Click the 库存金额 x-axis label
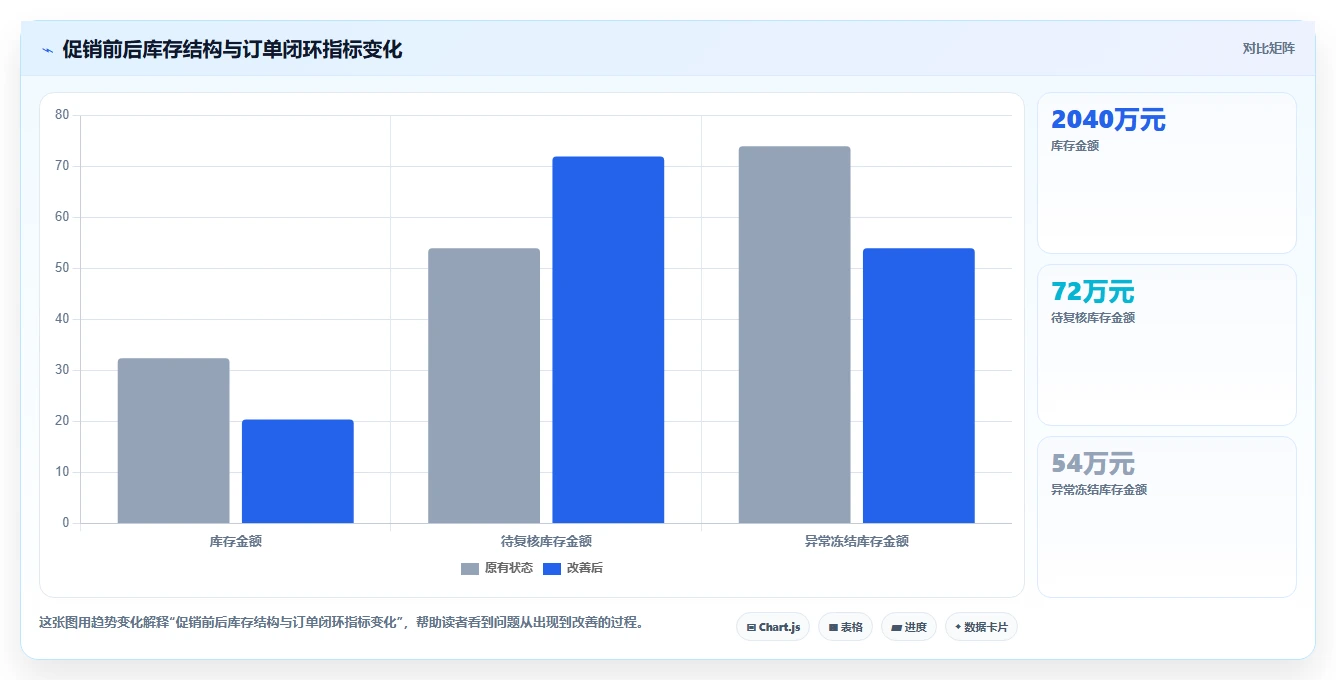 pyautogui.click(x=236, y=541)
